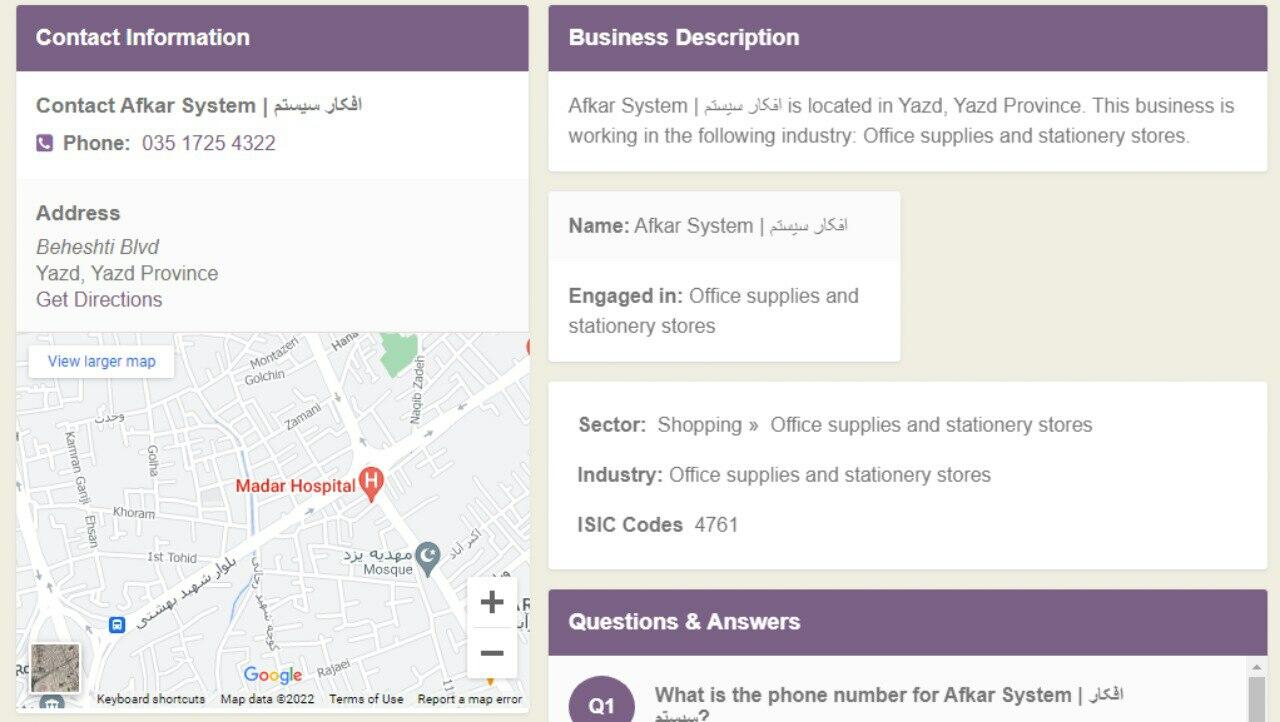Click the Madar Hospital map marker
Image resolution: width=1280 pixels, height=722 pixels.
[x=371, y=484]
